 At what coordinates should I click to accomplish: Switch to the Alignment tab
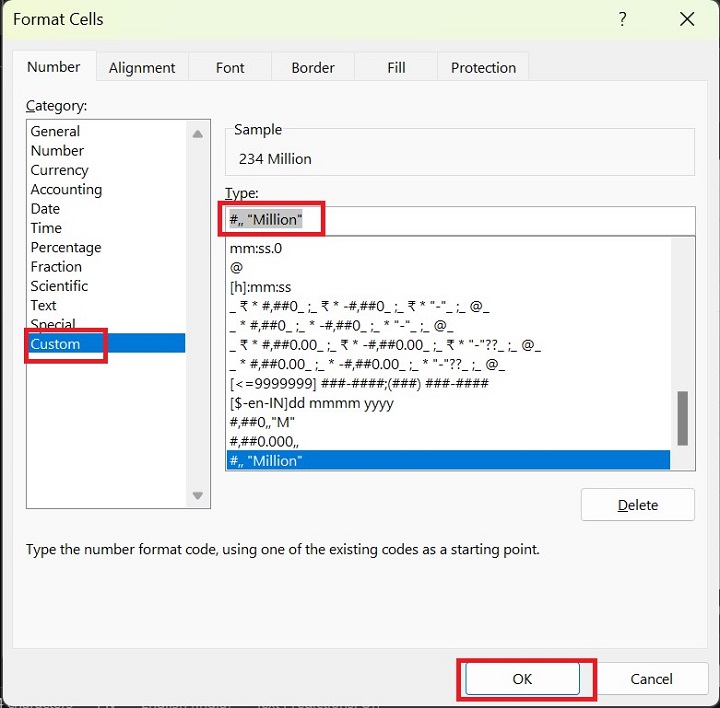(142, 68)
